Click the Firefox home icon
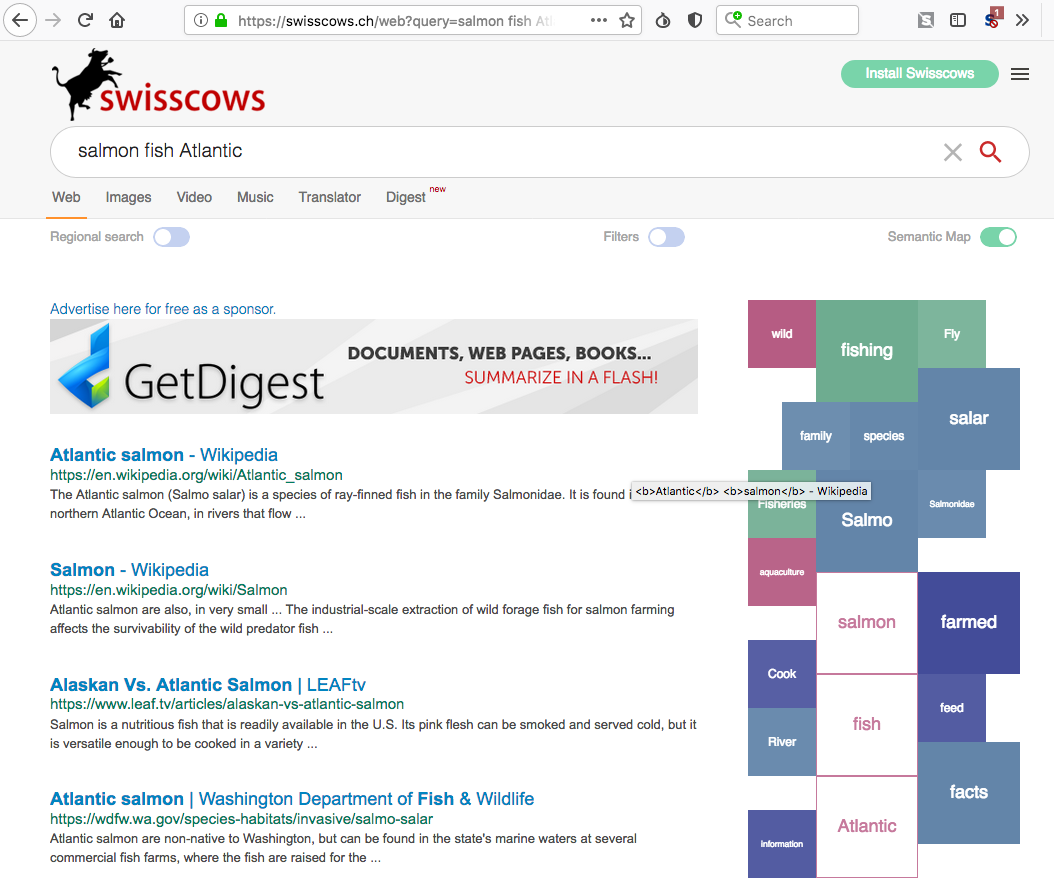The image size is (1054, 878). point(116,19)
